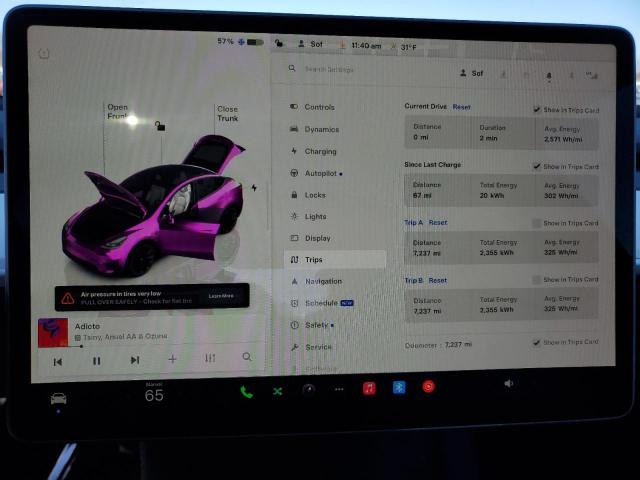Reset the Trip A counter
The width and height of the screenshot is (640, 480).
[x=438, y=223]
